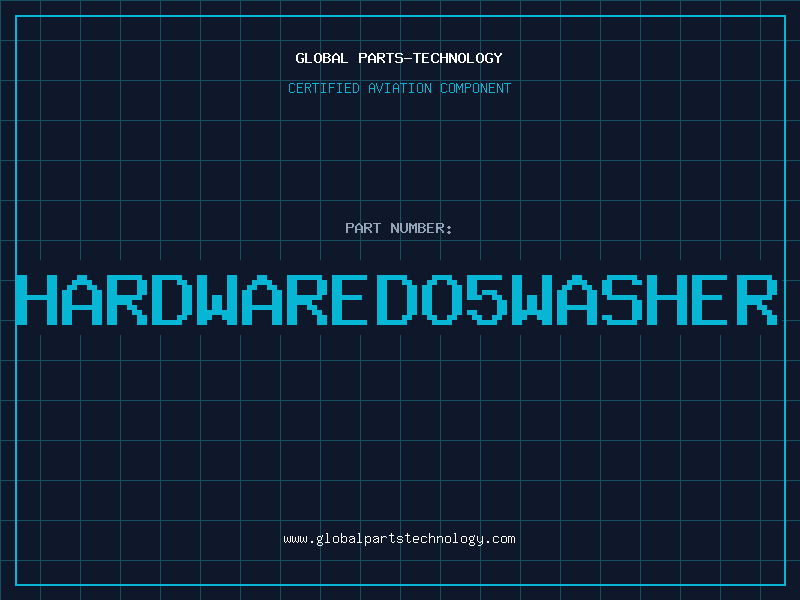800x600 pixels.
Task: Click the www prefix of the website URL
Action: [x=295, y=538]
